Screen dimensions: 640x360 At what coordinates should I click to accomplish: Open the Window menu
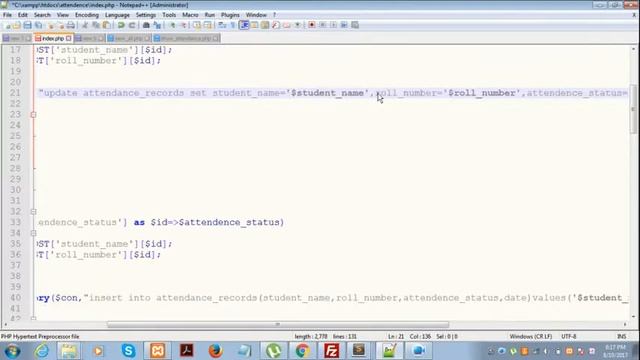coord(256,15)
